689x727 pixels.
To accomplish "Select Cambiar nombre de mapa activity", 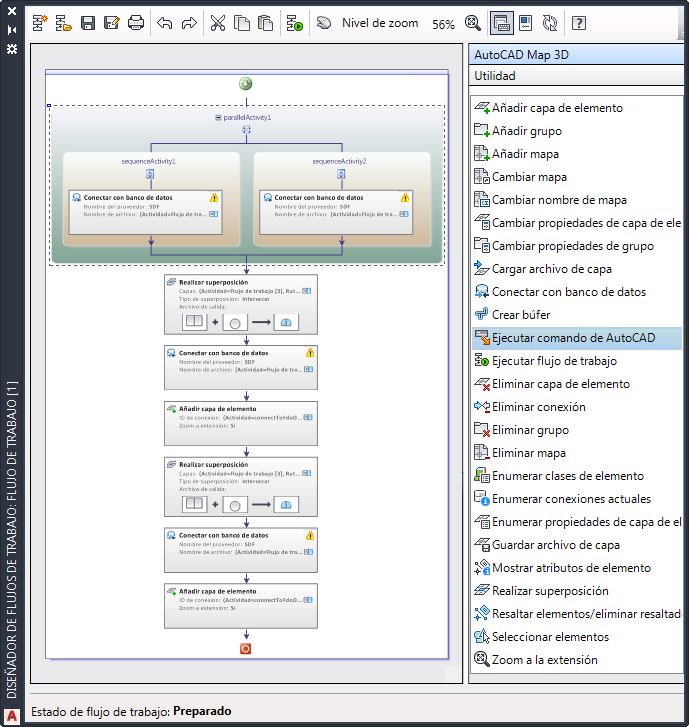I will click(577, 200).
